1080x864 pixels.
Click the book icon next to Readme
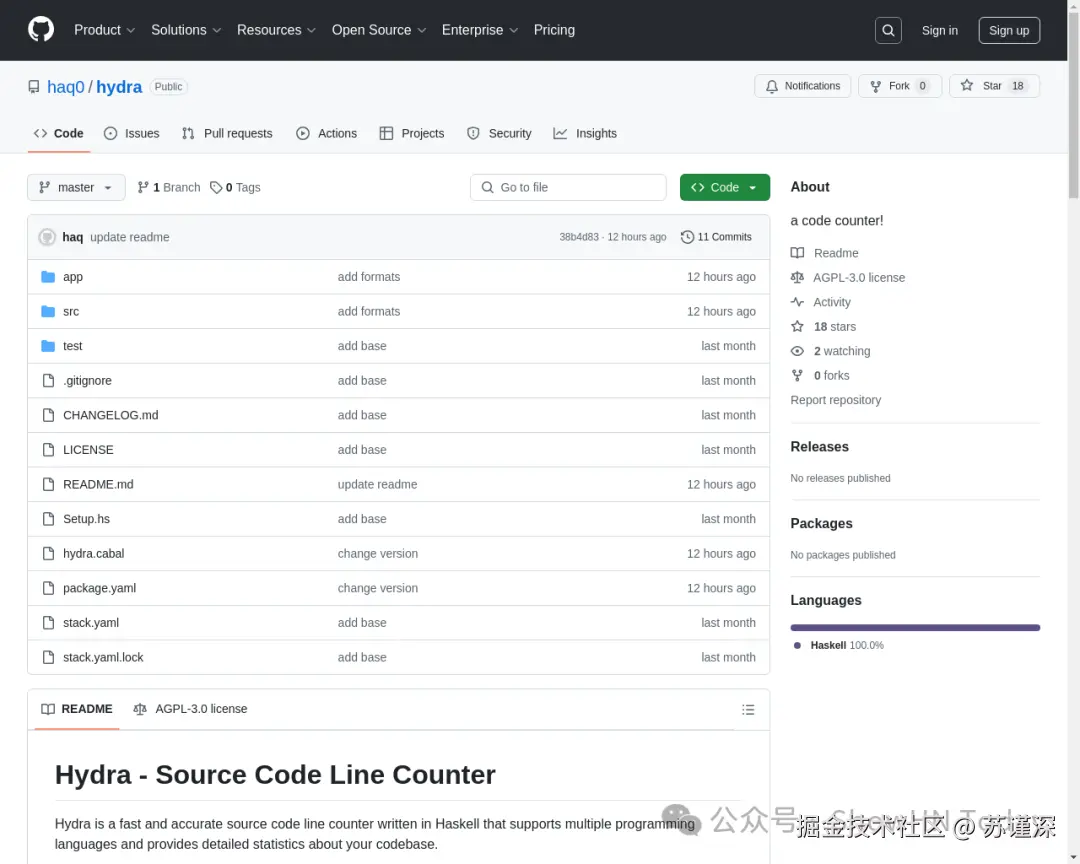(797, 253)
